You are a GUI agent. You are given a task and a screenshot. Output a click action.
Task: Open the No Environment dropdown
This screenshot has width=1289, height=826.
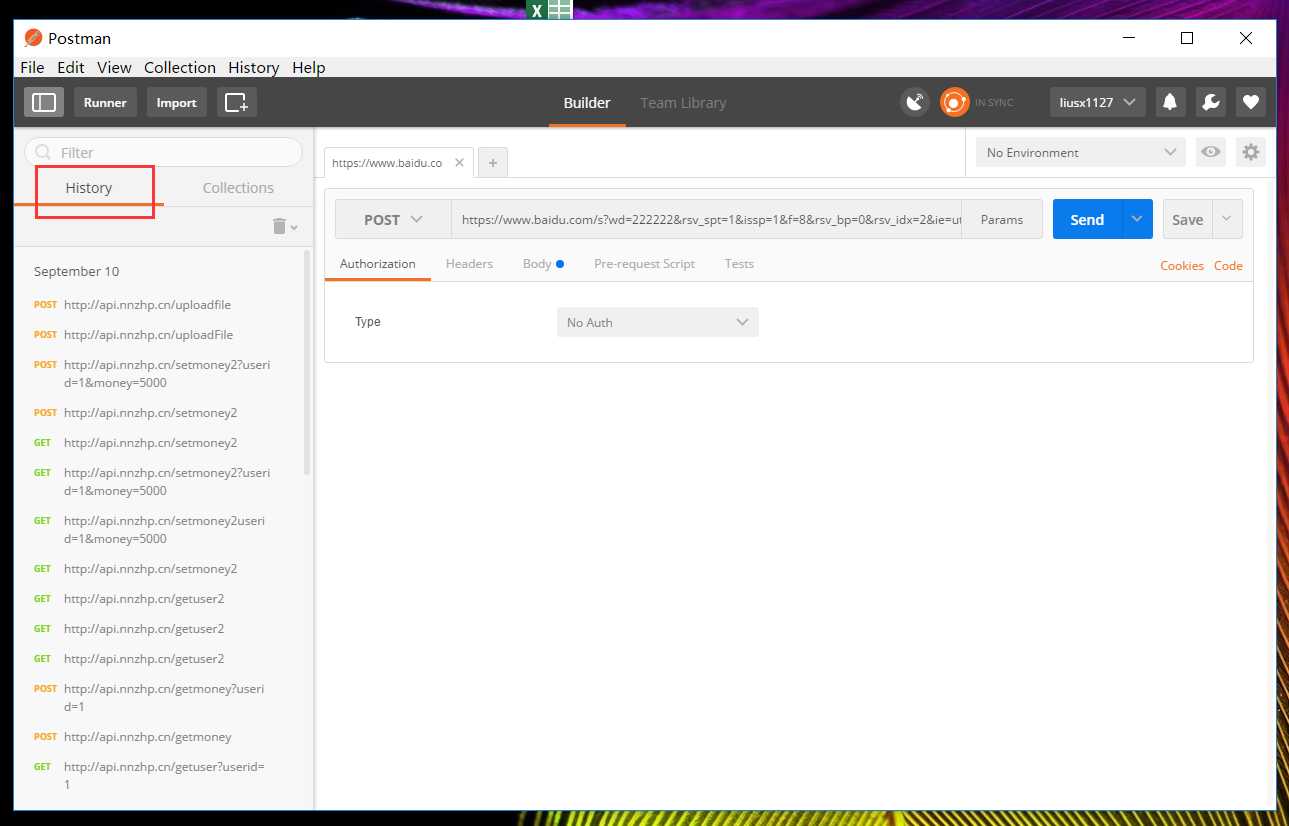coord(1081,152)
